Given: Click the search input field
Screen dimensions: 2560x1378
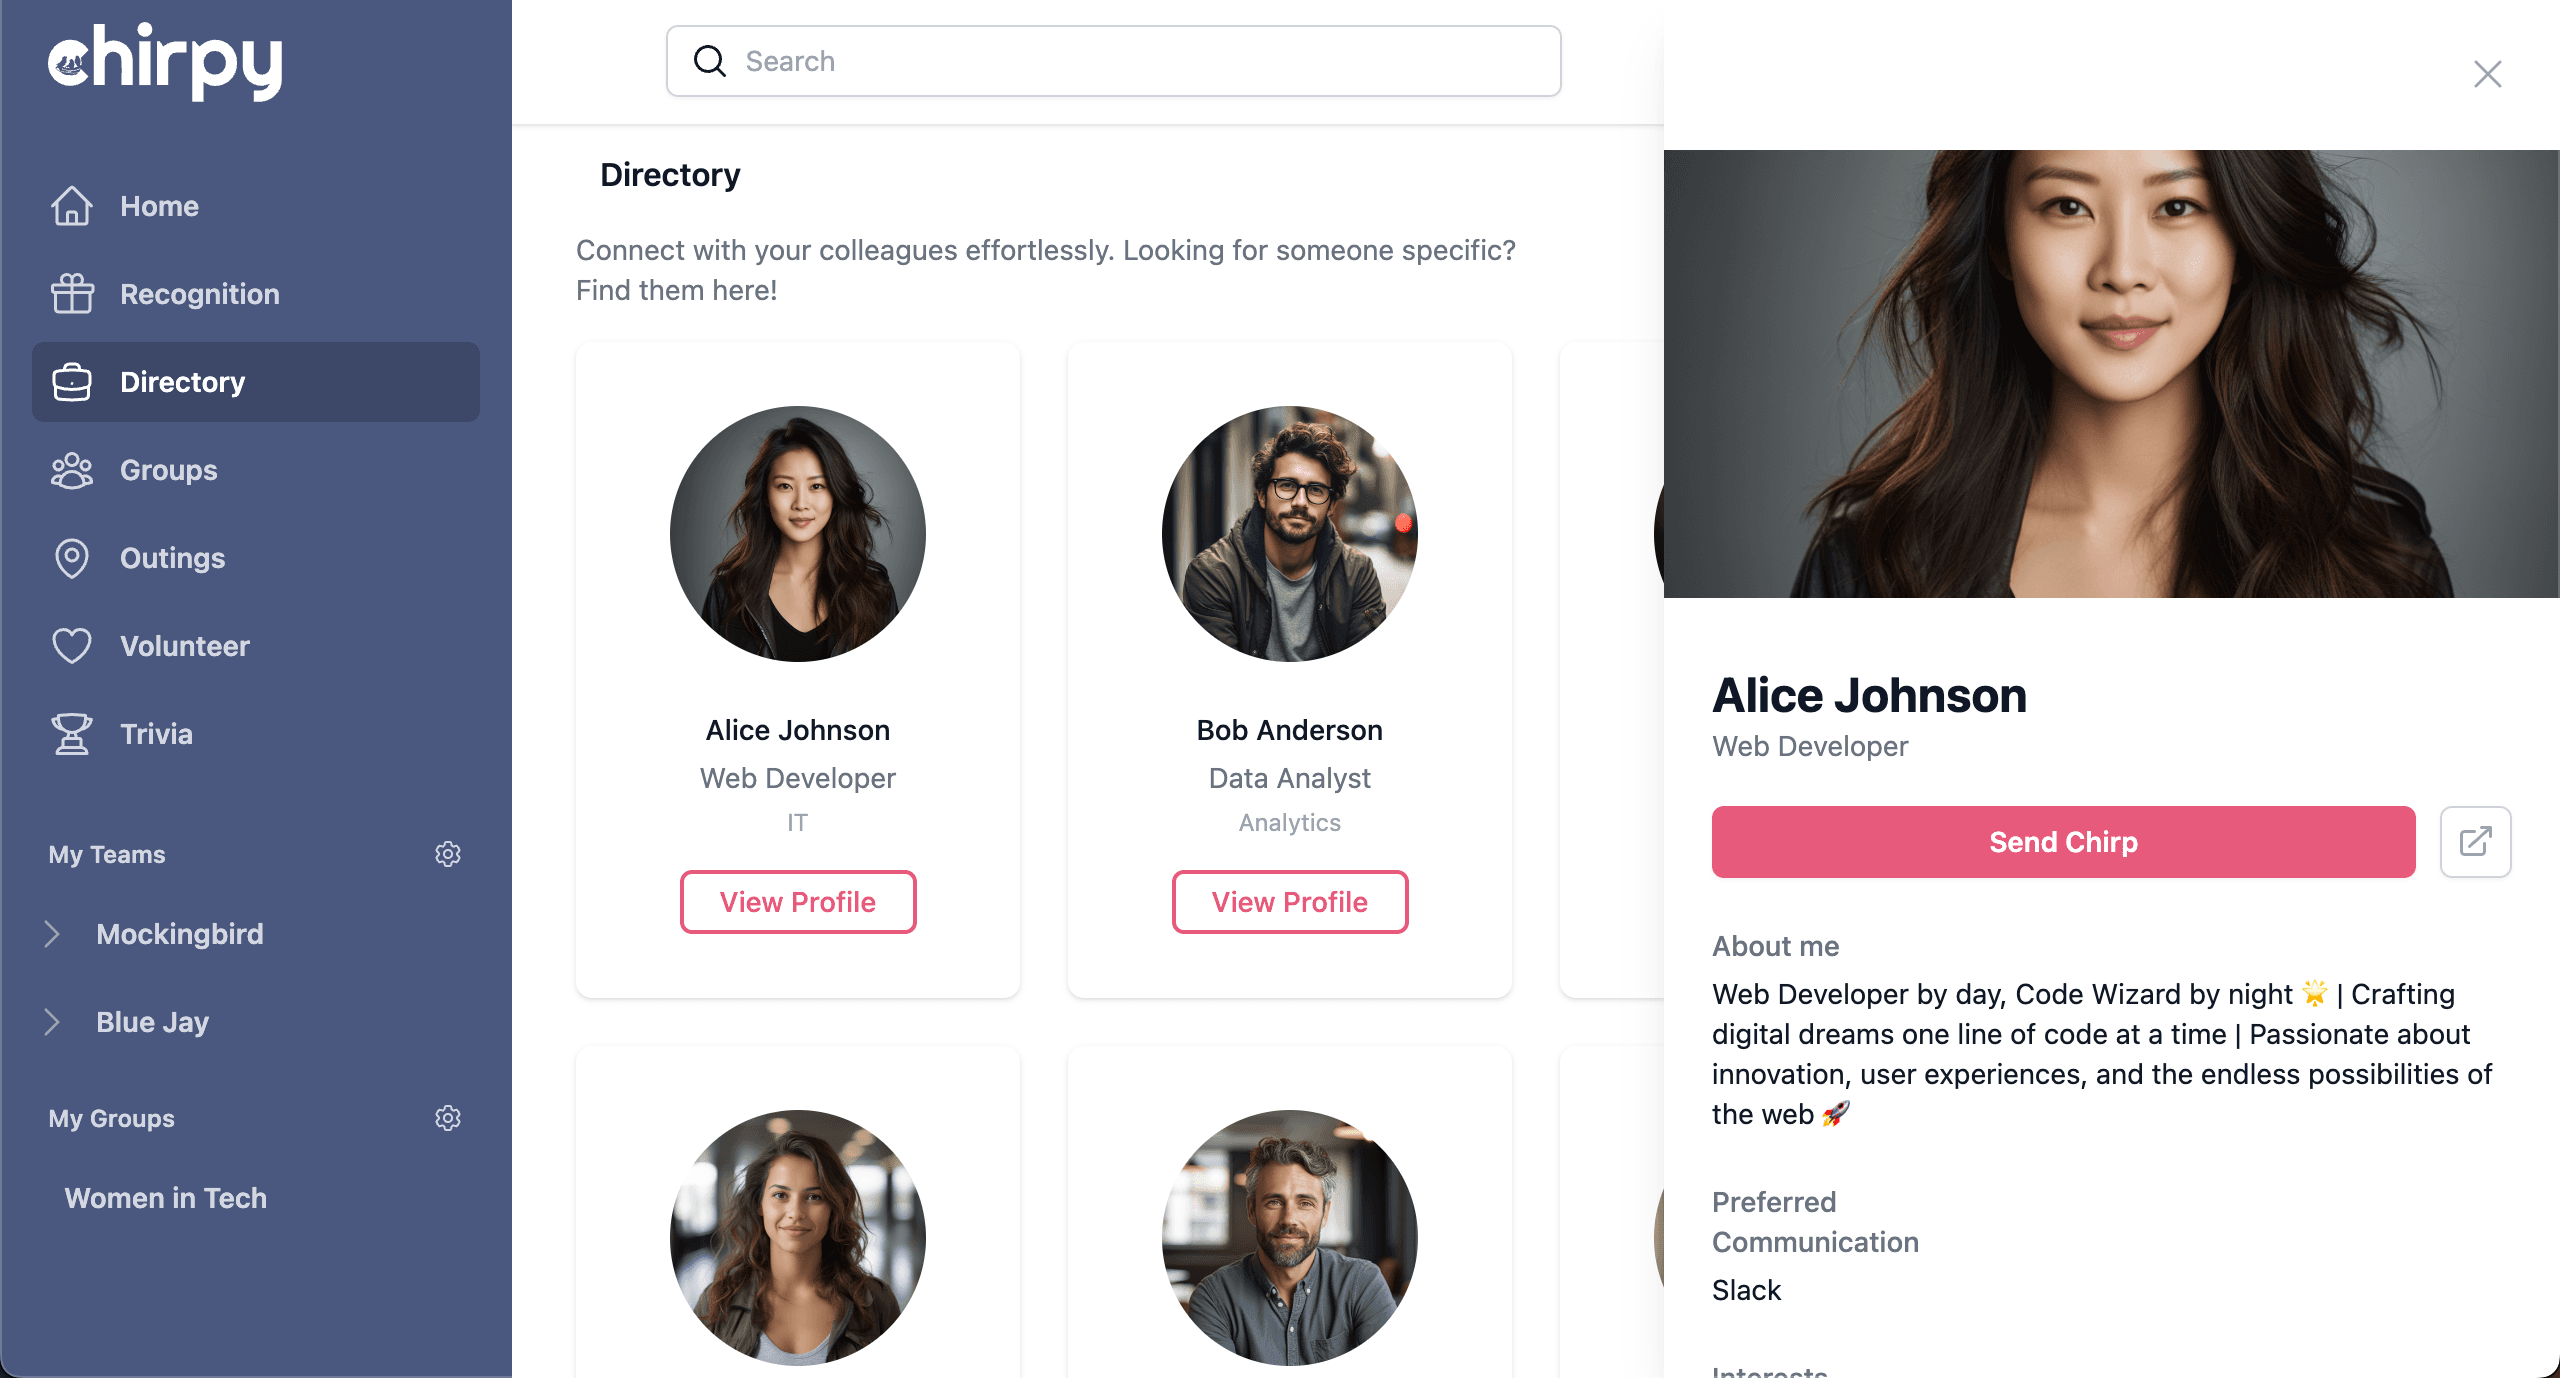Looking at the screenshot, I should click(x=1115, y=61).
